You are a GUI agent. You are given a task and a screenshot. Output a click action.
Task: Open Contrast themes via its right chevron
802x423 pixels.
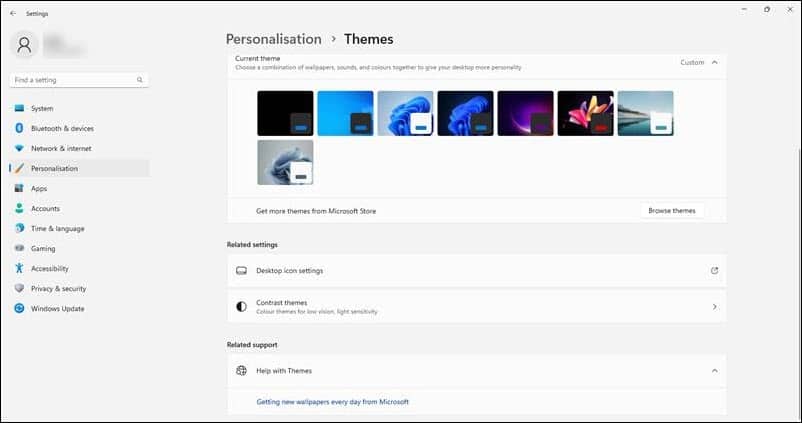click(715, 307)
